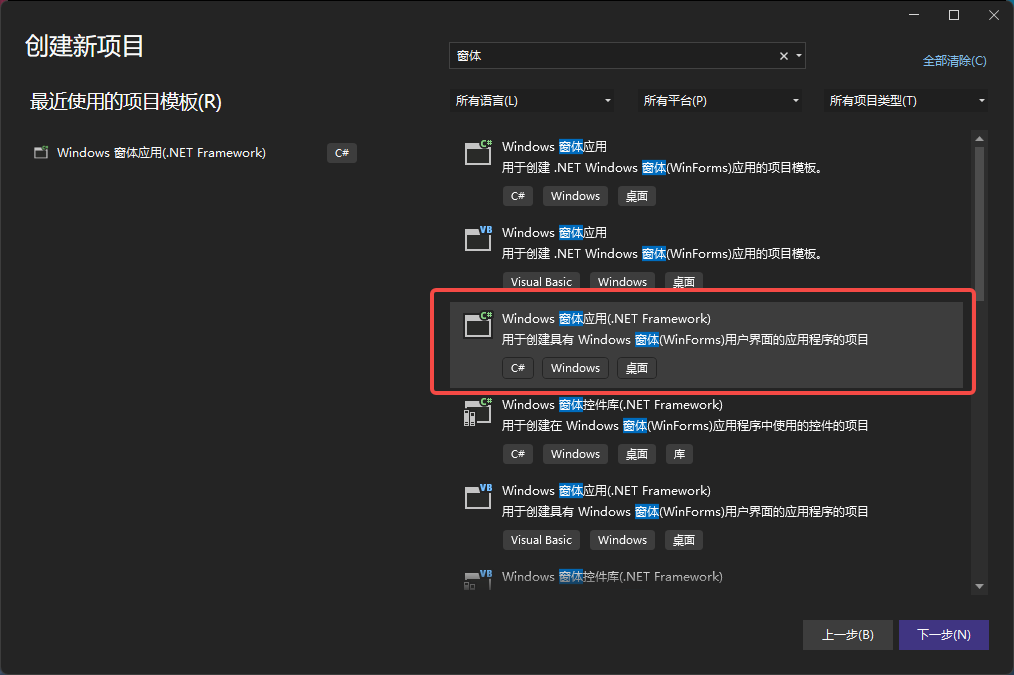Click the Windows tag under the control library template
Screen dimensions: 1014x675
576,454
